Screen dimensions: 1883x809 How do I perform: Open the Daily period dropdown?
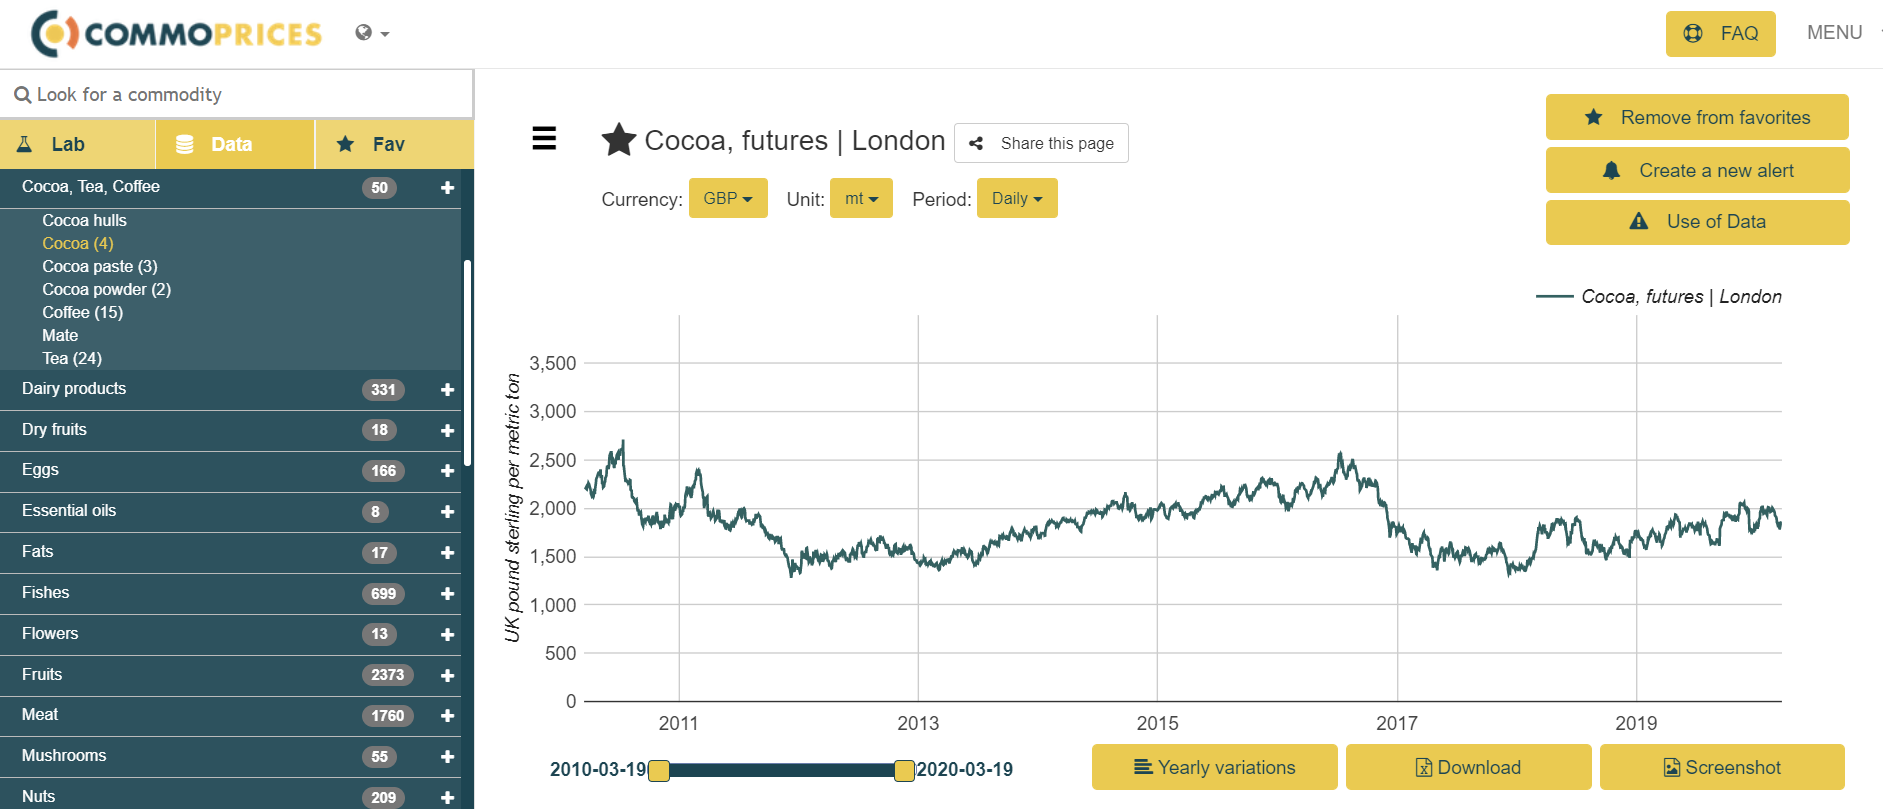click(x=1017, y=198)
